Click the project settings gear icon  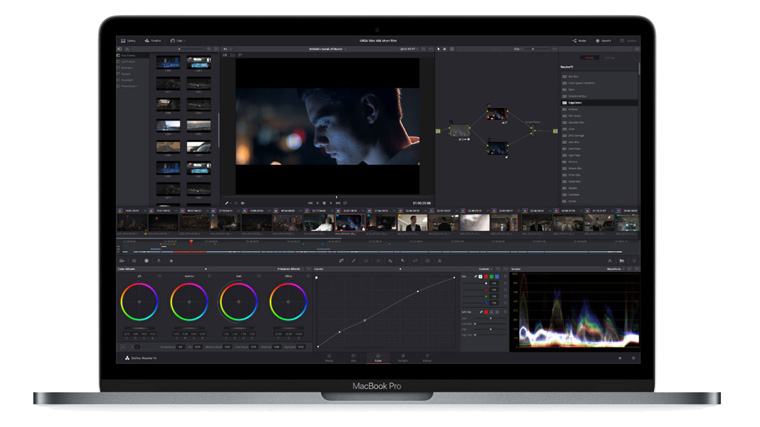click(x=632, y=357)
